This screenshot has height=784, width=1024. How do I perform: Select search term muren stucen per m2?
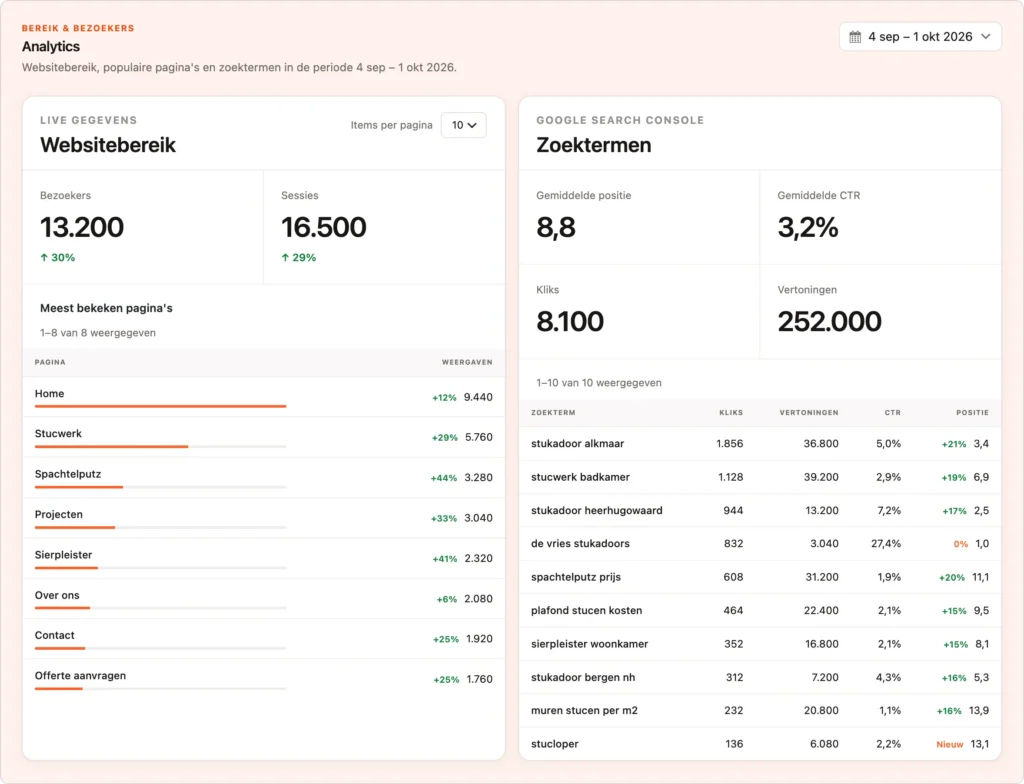[584, 710]
